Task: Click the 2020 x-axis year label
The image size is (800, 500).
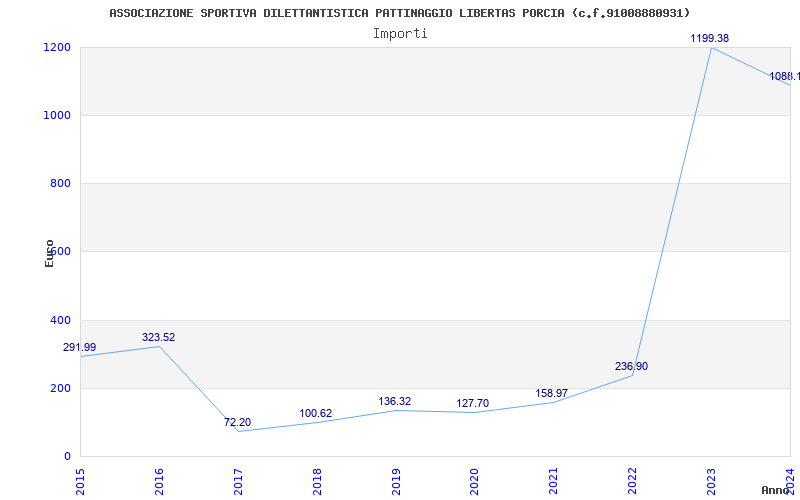Action: click(474, 482)
